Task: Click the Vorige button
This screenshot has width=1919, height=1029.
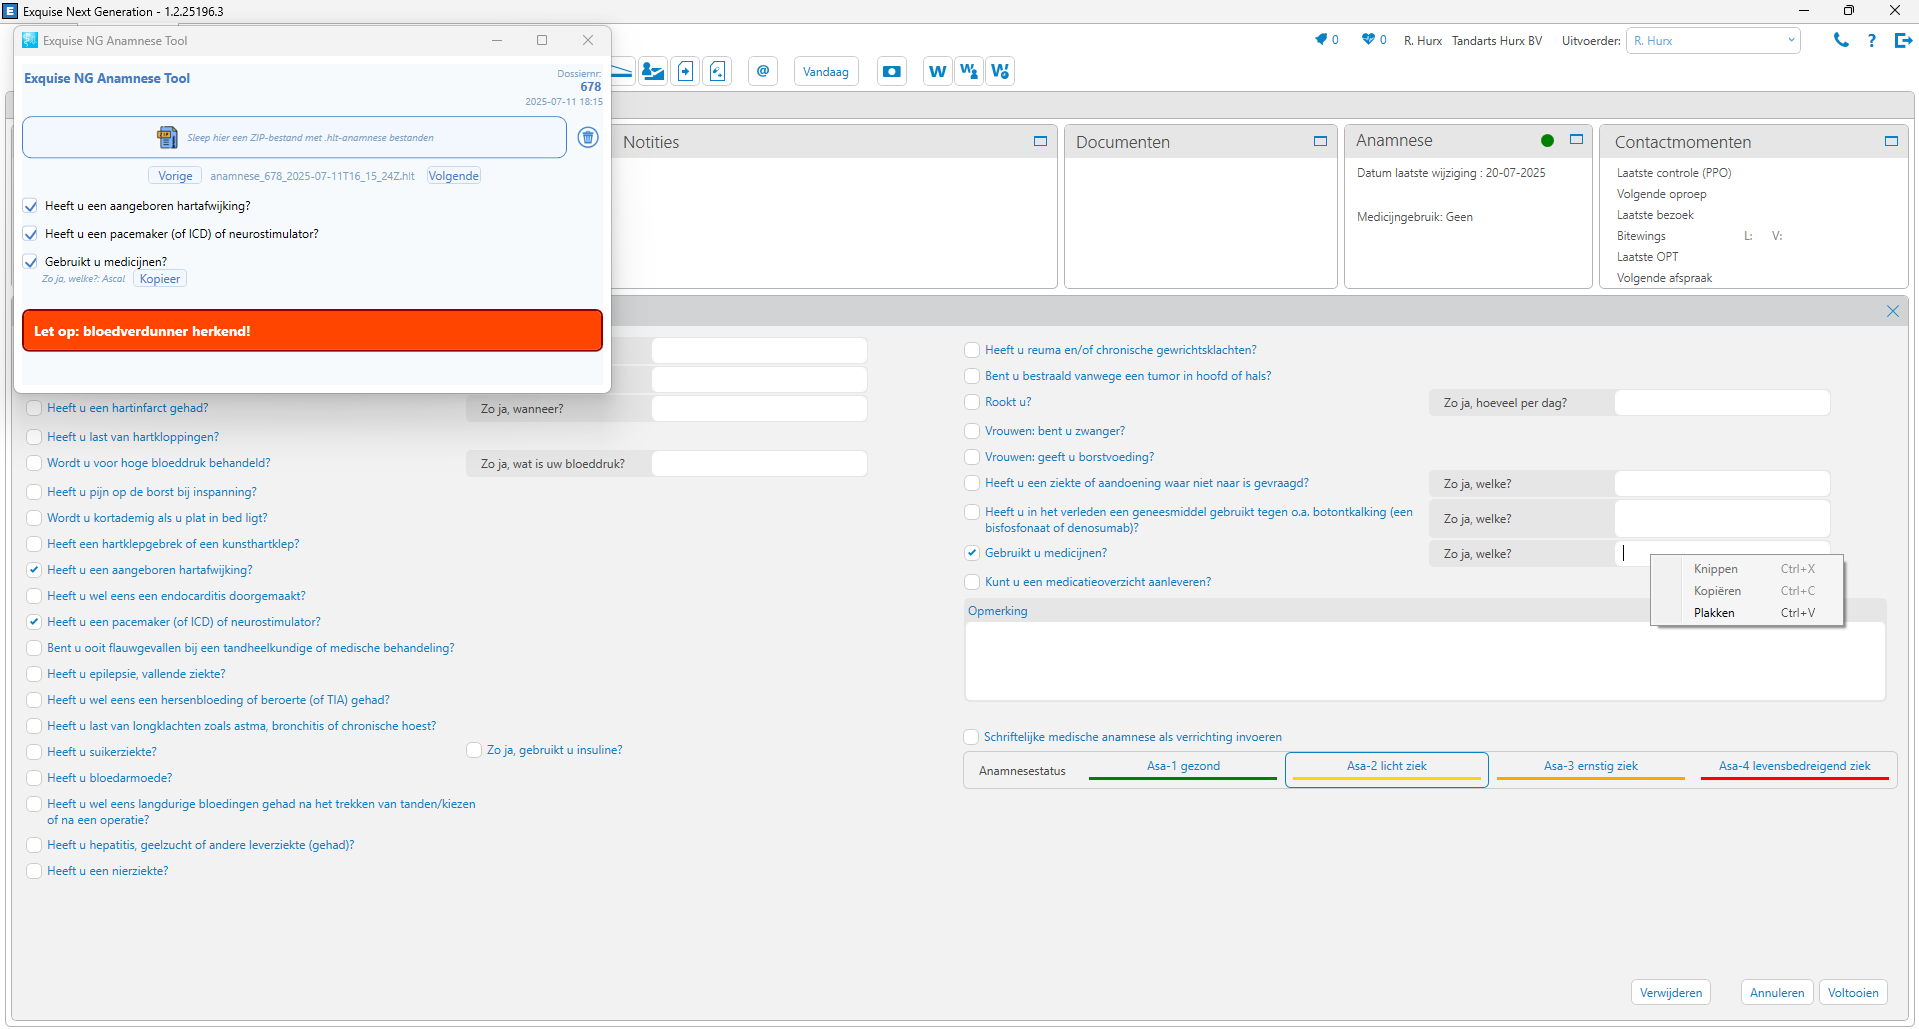Action: 175,176
